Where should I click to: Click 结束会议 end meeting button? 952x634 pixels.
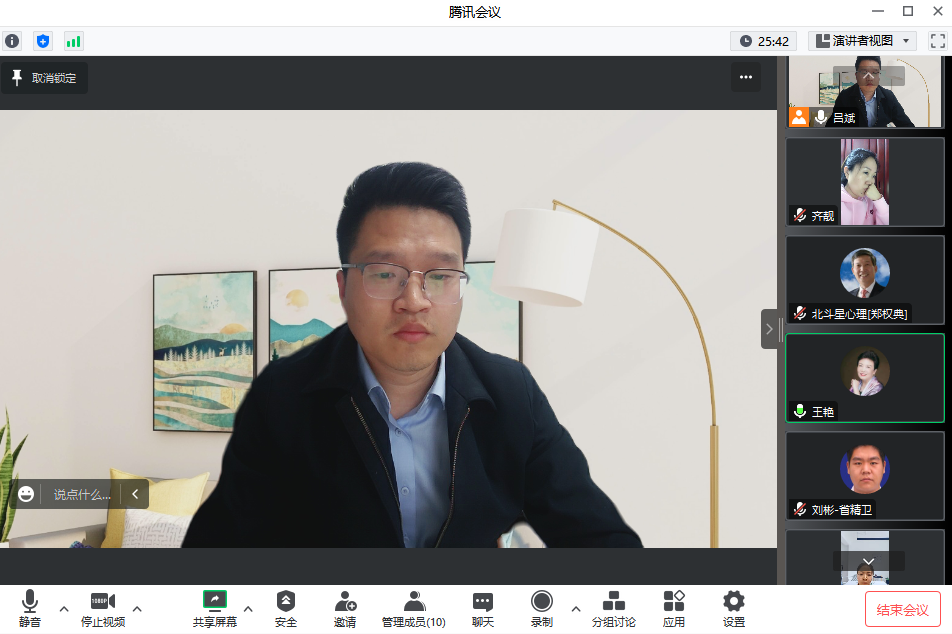902,609
